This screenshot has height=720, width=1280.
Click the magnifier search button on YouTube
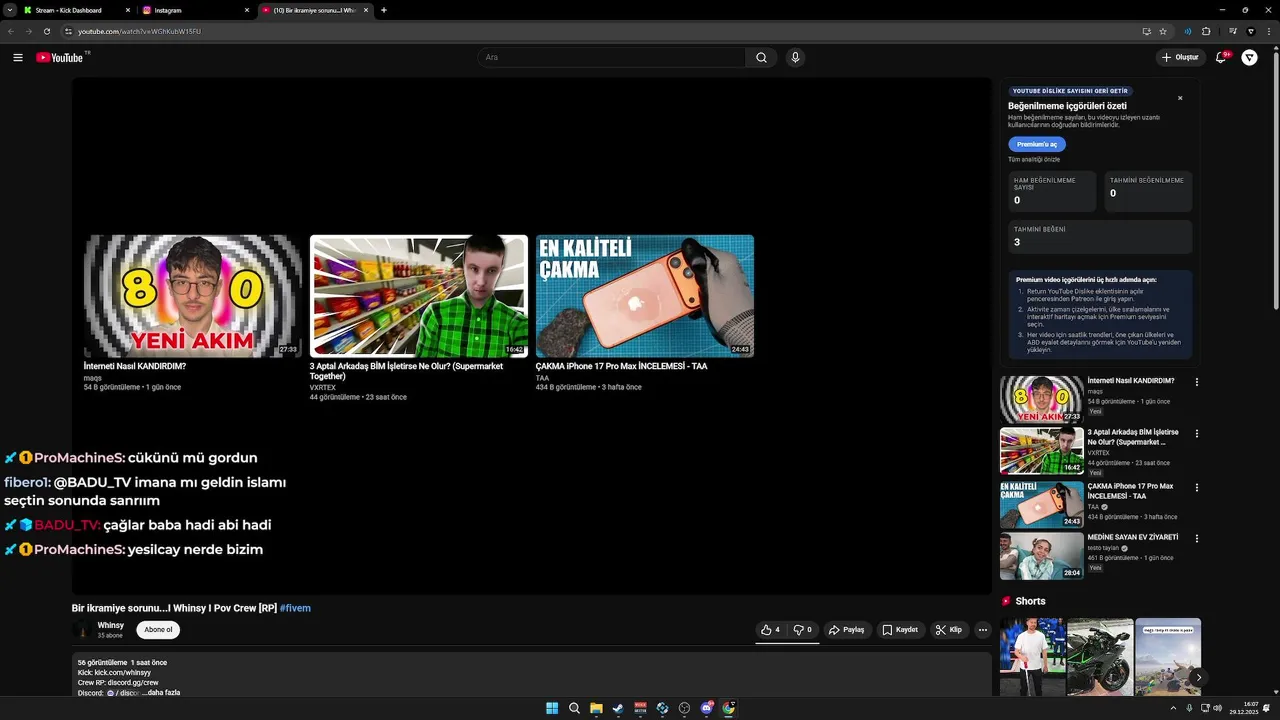tap(761, 57)
